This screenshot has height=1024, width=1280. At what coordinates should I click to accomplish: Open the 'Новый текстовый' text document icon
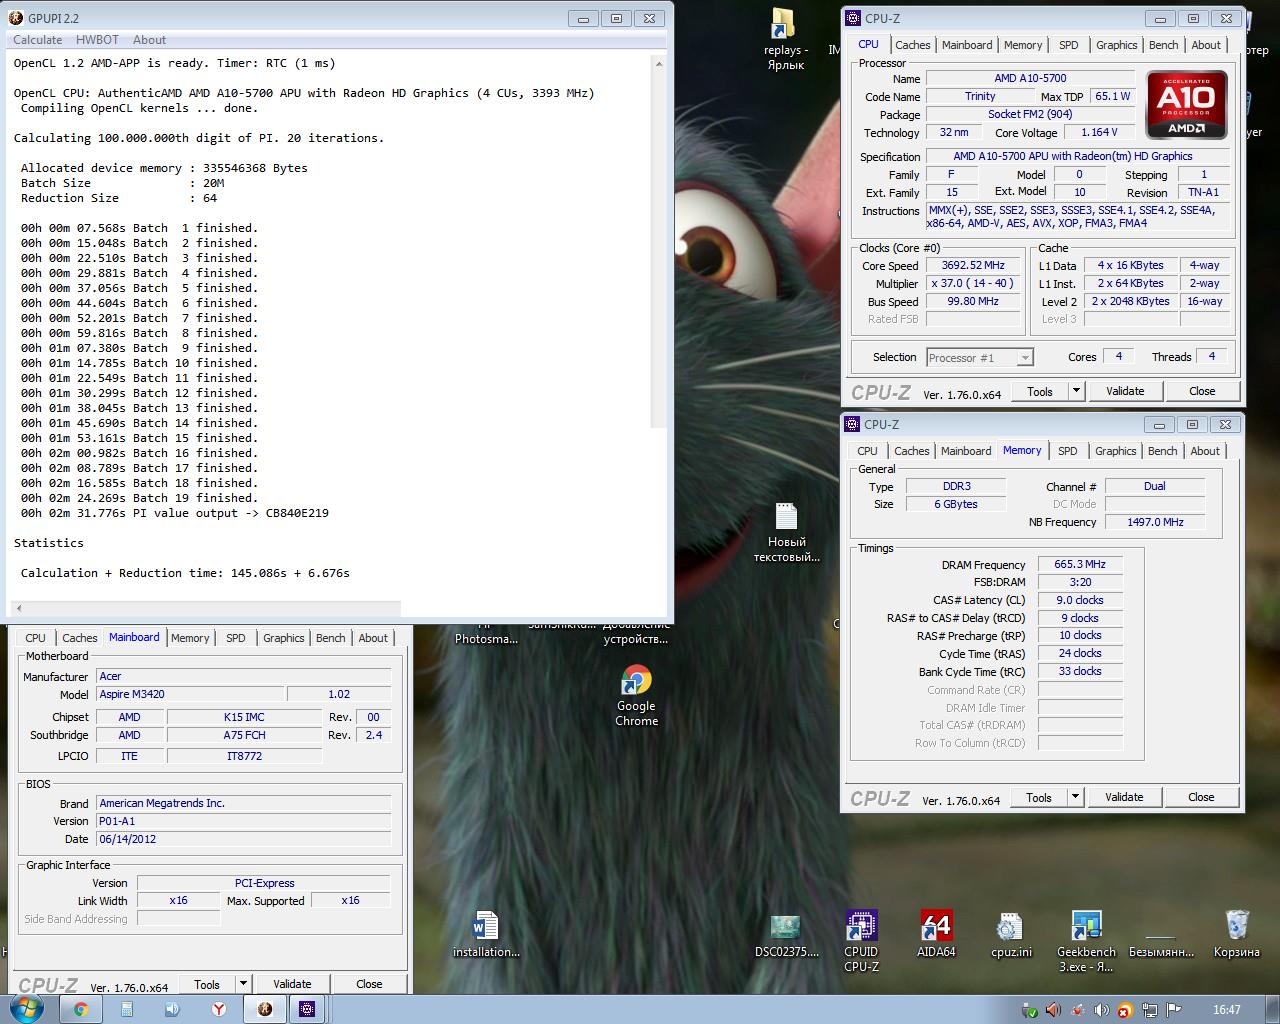pos(787,532)
